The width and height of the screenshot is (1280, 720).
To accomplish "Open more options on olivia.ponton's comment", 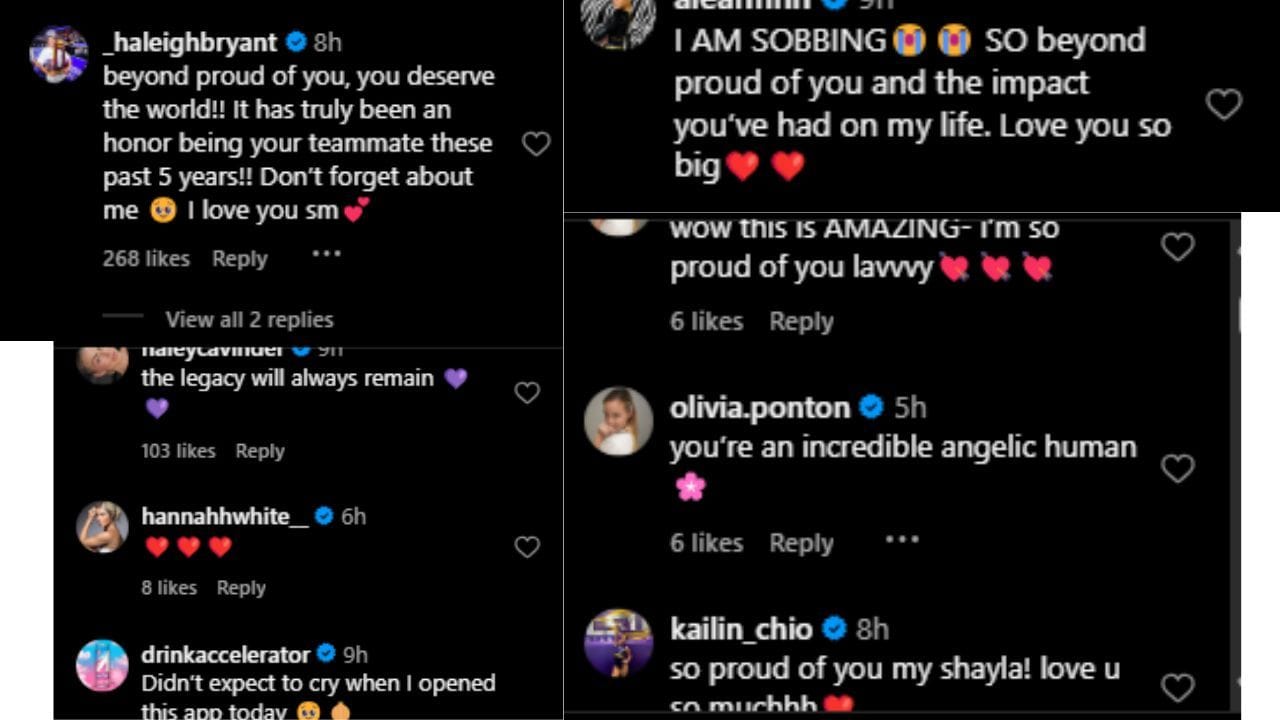I will 901,540.
